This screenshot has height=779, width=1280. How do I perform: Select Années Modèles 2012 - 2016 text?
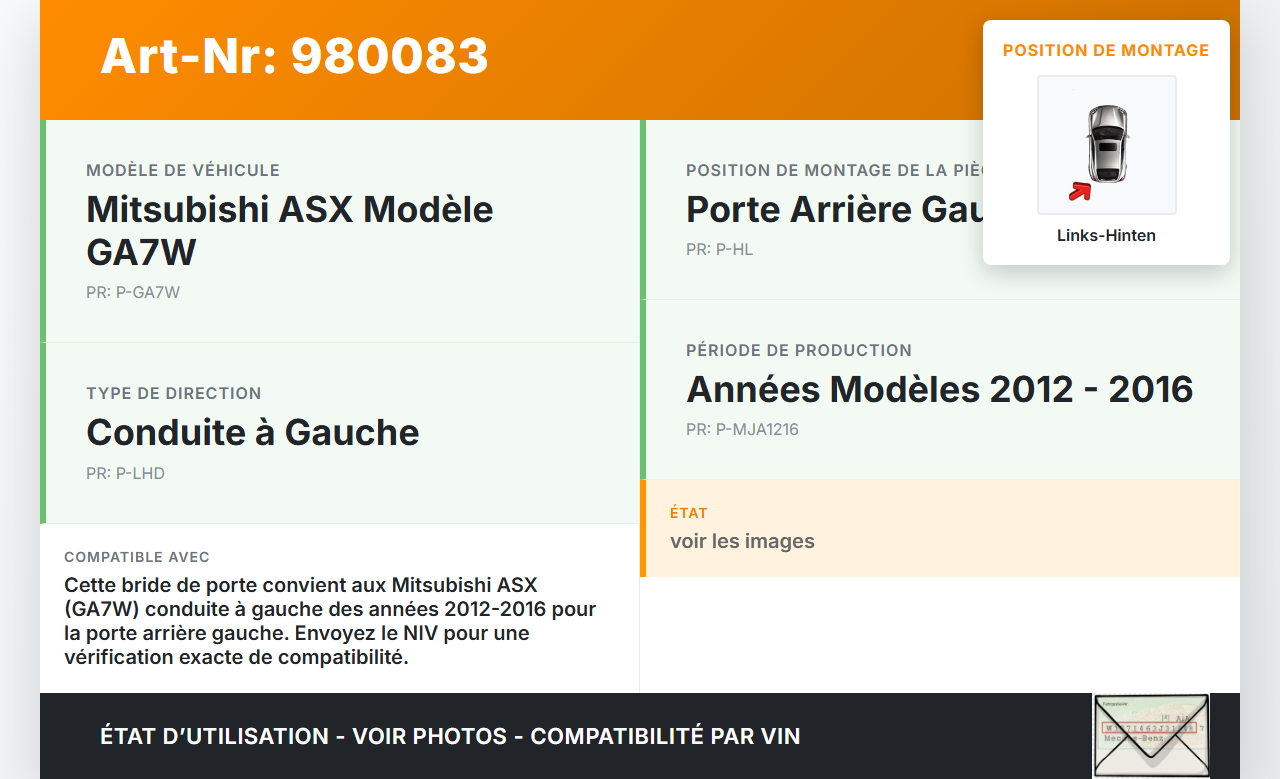939,389
